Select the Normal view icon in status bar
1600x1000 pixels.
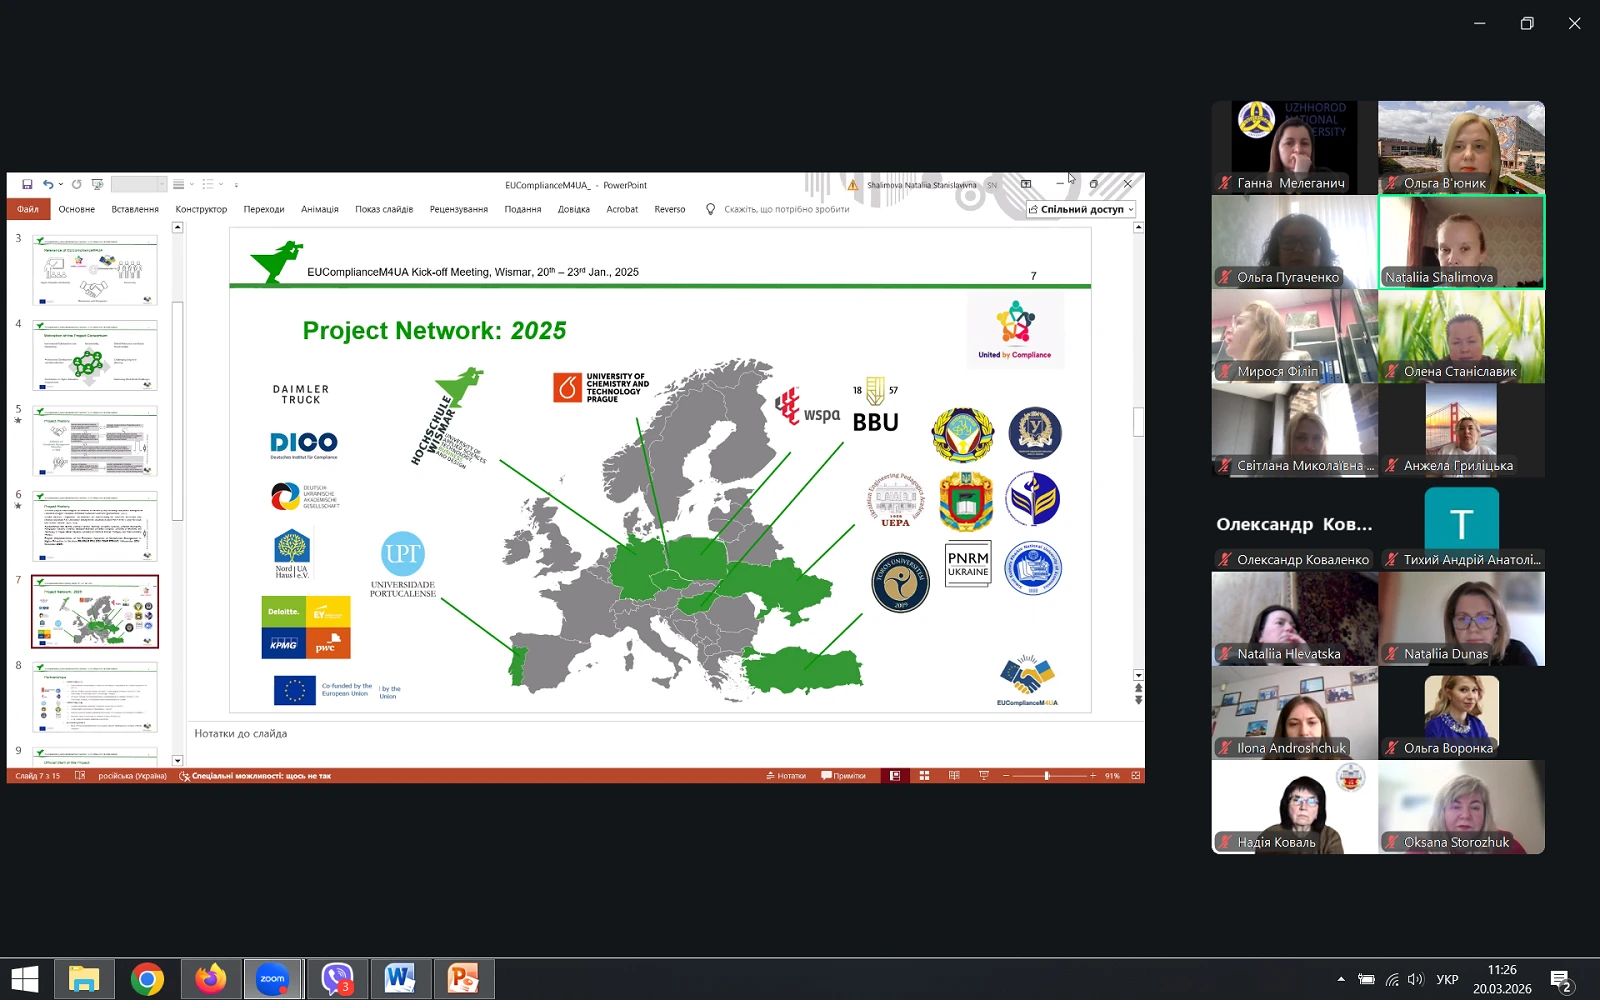[x=895, y=776]
